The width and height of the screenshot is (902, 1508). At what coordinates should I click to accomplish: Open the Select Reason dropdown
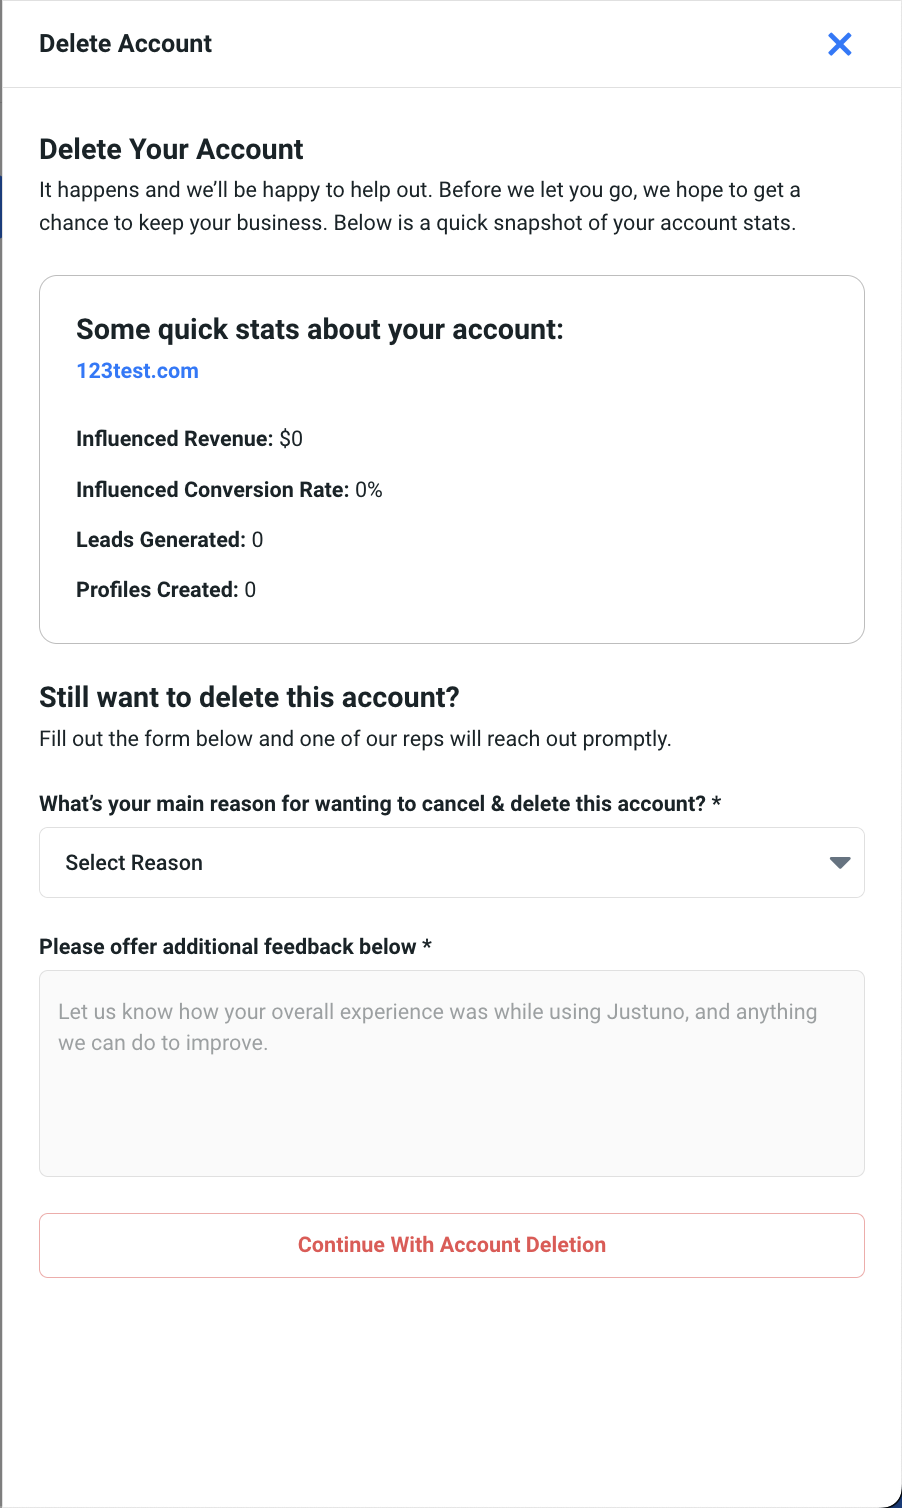point(450,863)
